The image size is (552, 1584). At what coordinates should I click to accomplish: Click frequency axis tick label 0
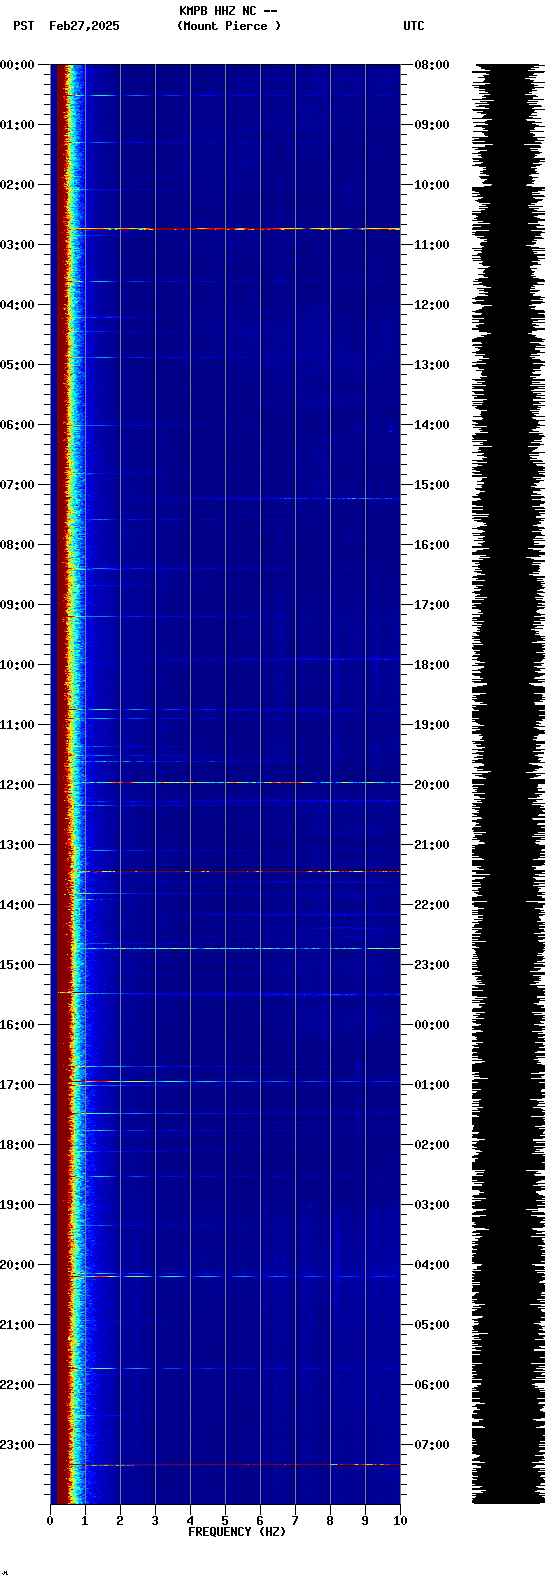point(50,1521)
